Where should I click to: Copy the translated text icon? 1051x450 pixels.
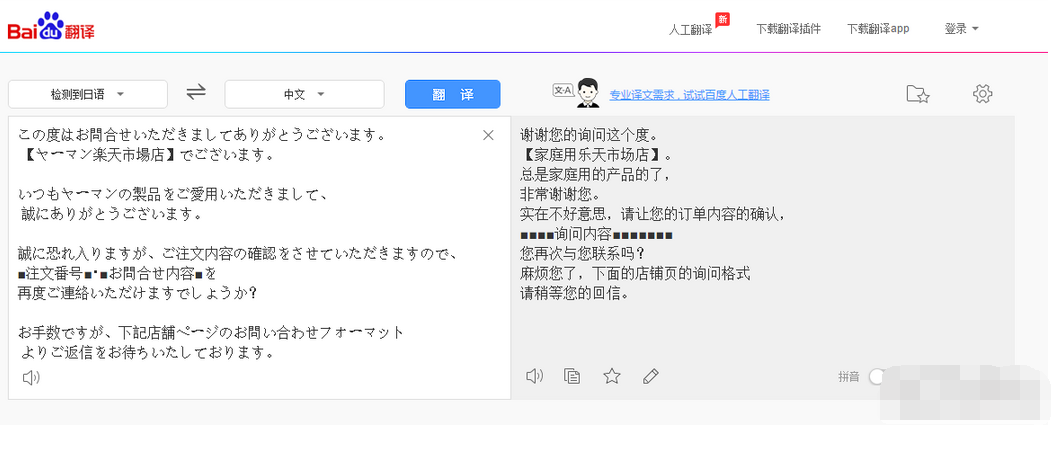click(x=572, y=376)
